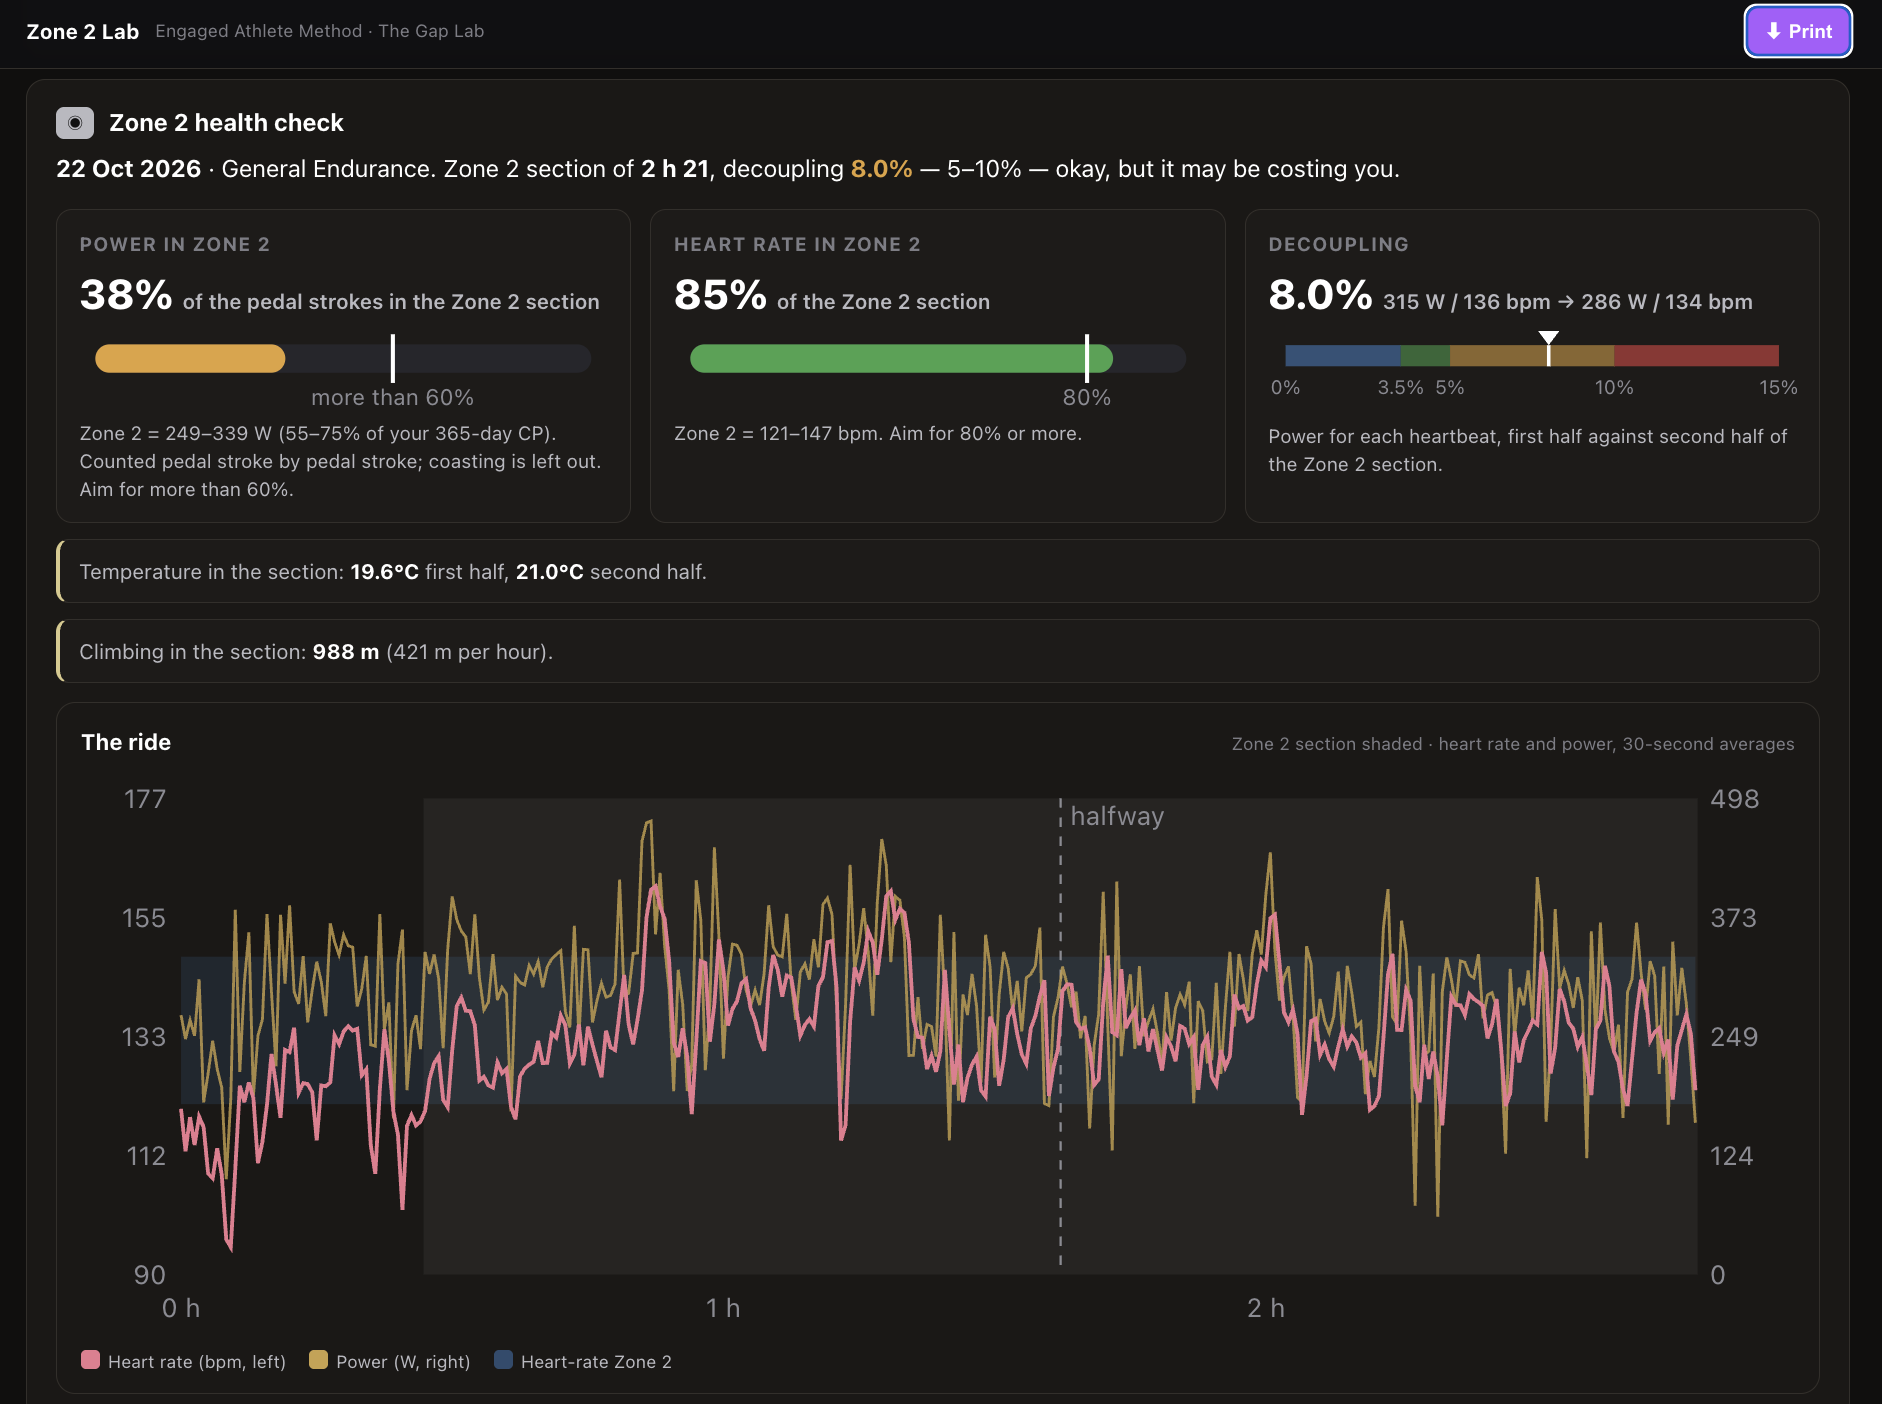Click the '2 h' time axis label

tap(1266, 1308)
